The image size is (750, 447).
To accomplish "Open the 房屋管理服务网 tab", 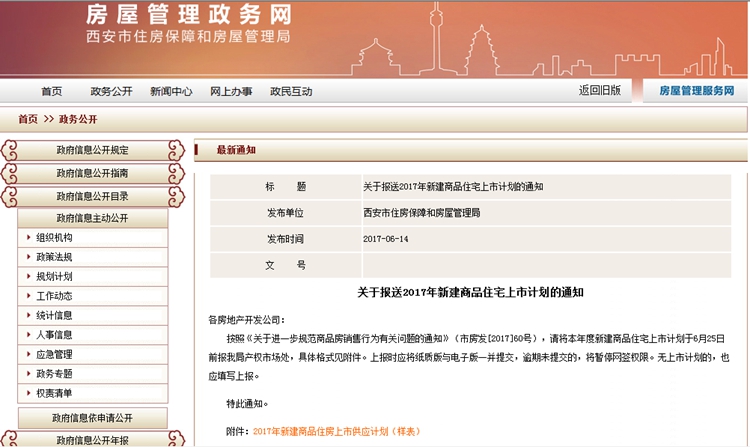I will pos(696,91).
